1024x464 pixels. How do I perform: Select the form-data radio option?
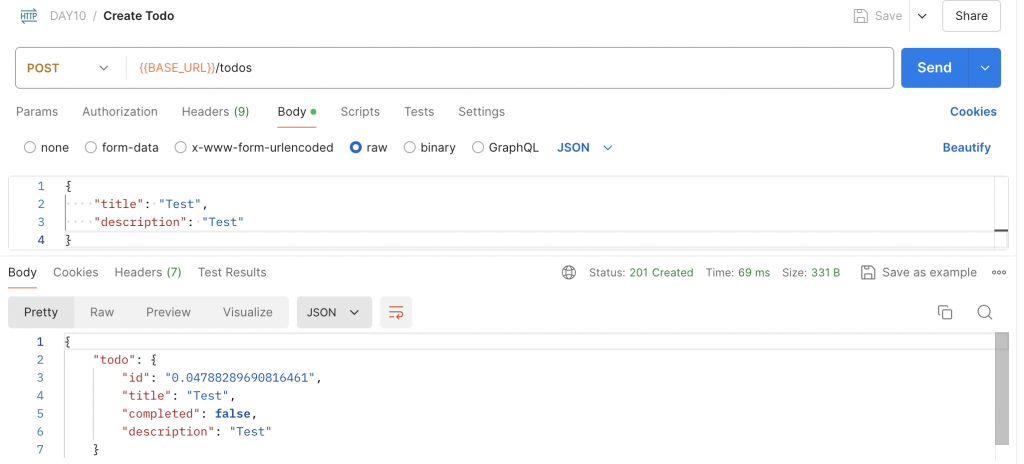(x=91, y=148)
